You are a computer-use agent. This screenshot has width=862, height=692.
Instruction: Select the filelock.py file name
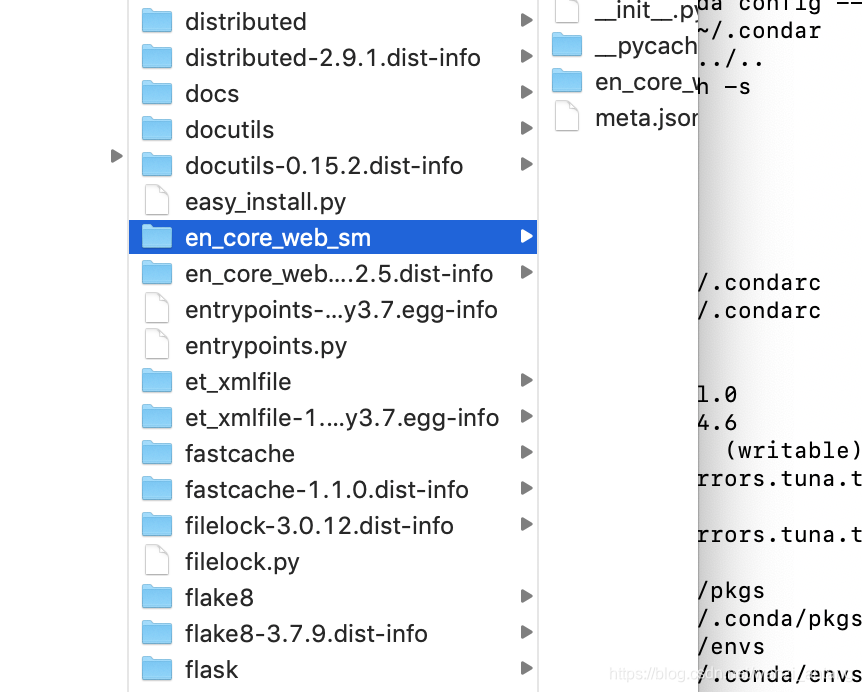tap(242, 562)
